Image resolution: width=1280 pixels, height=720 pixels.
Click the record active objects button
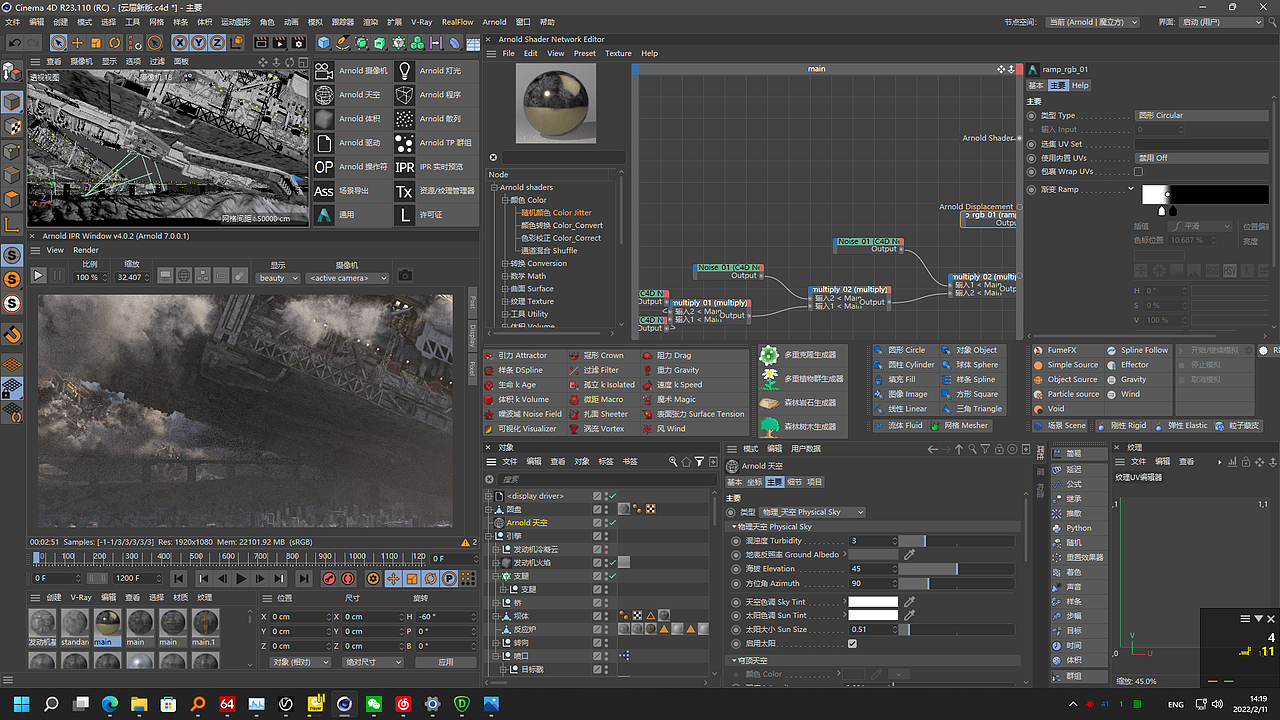tap(329, 579)
